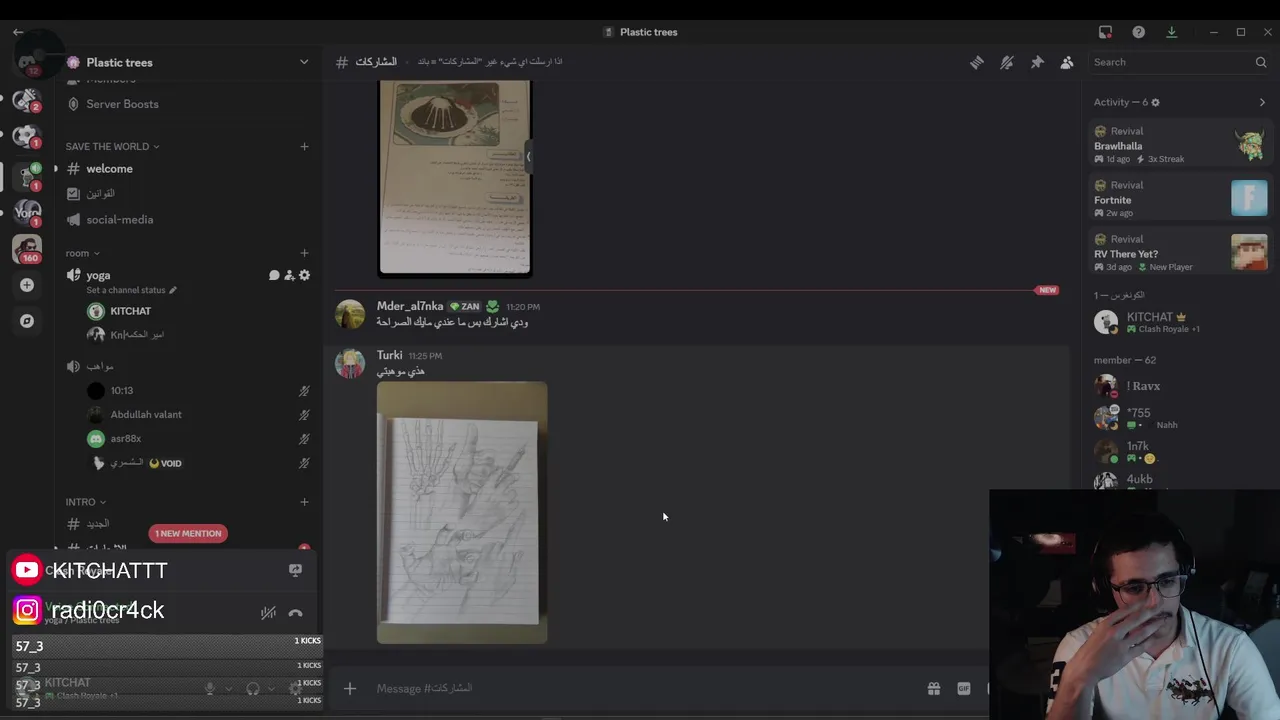Collapse the INTRO category
Screen dimensions: 1280x720
[x=103, y=502]
